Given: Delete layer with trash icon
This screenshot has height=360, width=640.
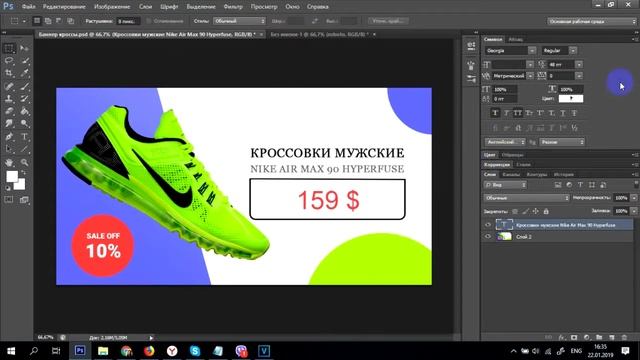Looking at the screenshot, I should [624, 338].
